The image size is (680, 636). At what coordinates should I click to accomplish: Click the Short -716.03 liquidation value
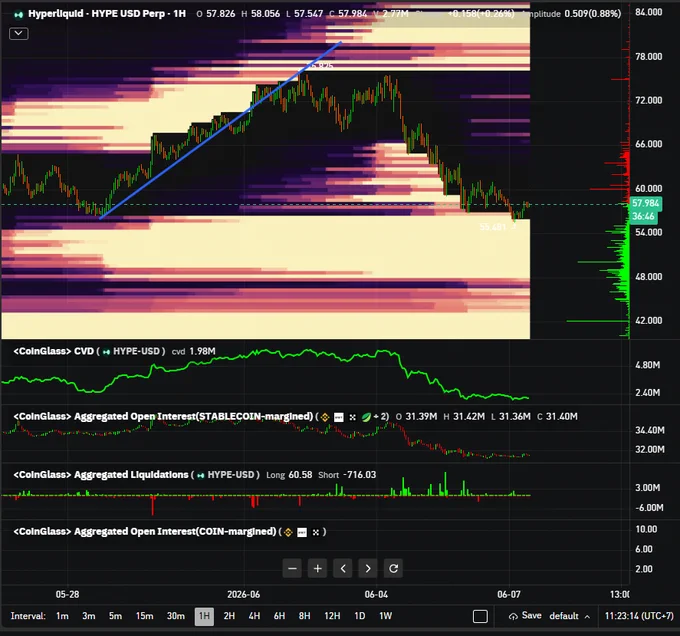click(x=347, y=475)
